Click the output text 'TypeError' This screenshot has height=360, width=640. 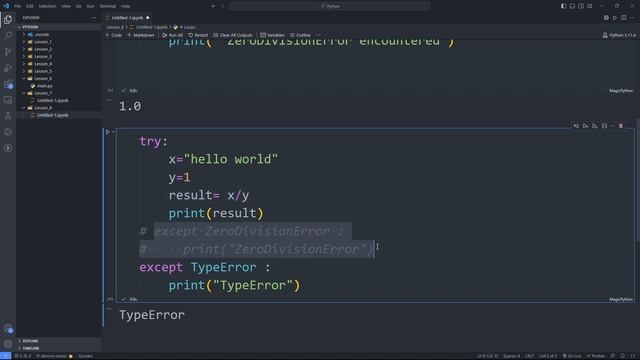pos(152,315)
